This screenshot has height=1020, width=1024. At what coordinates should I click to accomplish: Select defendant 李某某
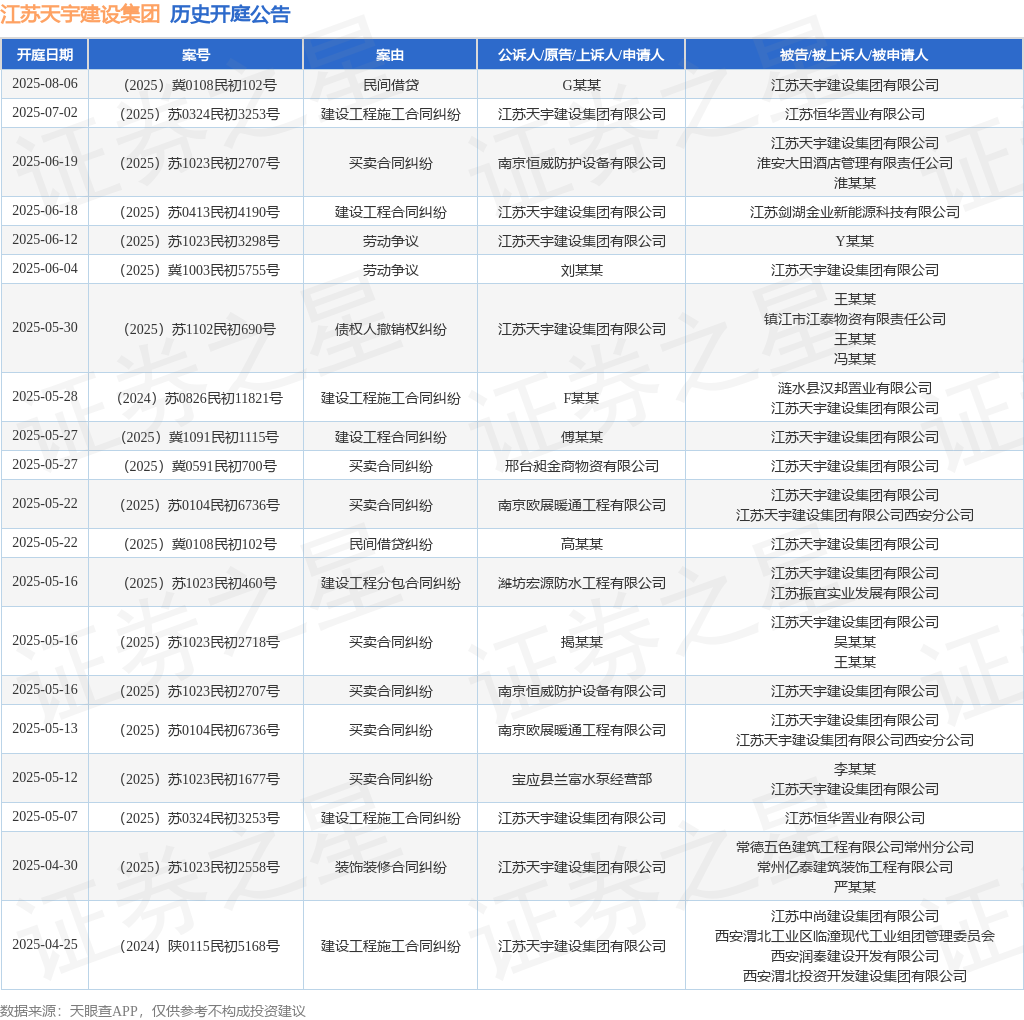pos(854,769)
